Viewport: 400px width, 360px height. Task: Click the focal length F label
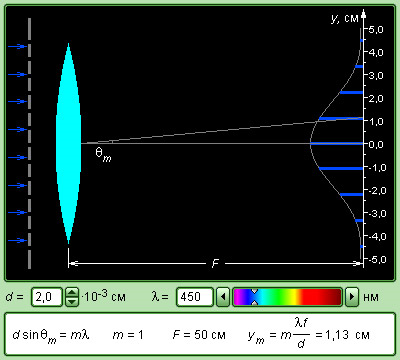(215, 264)
